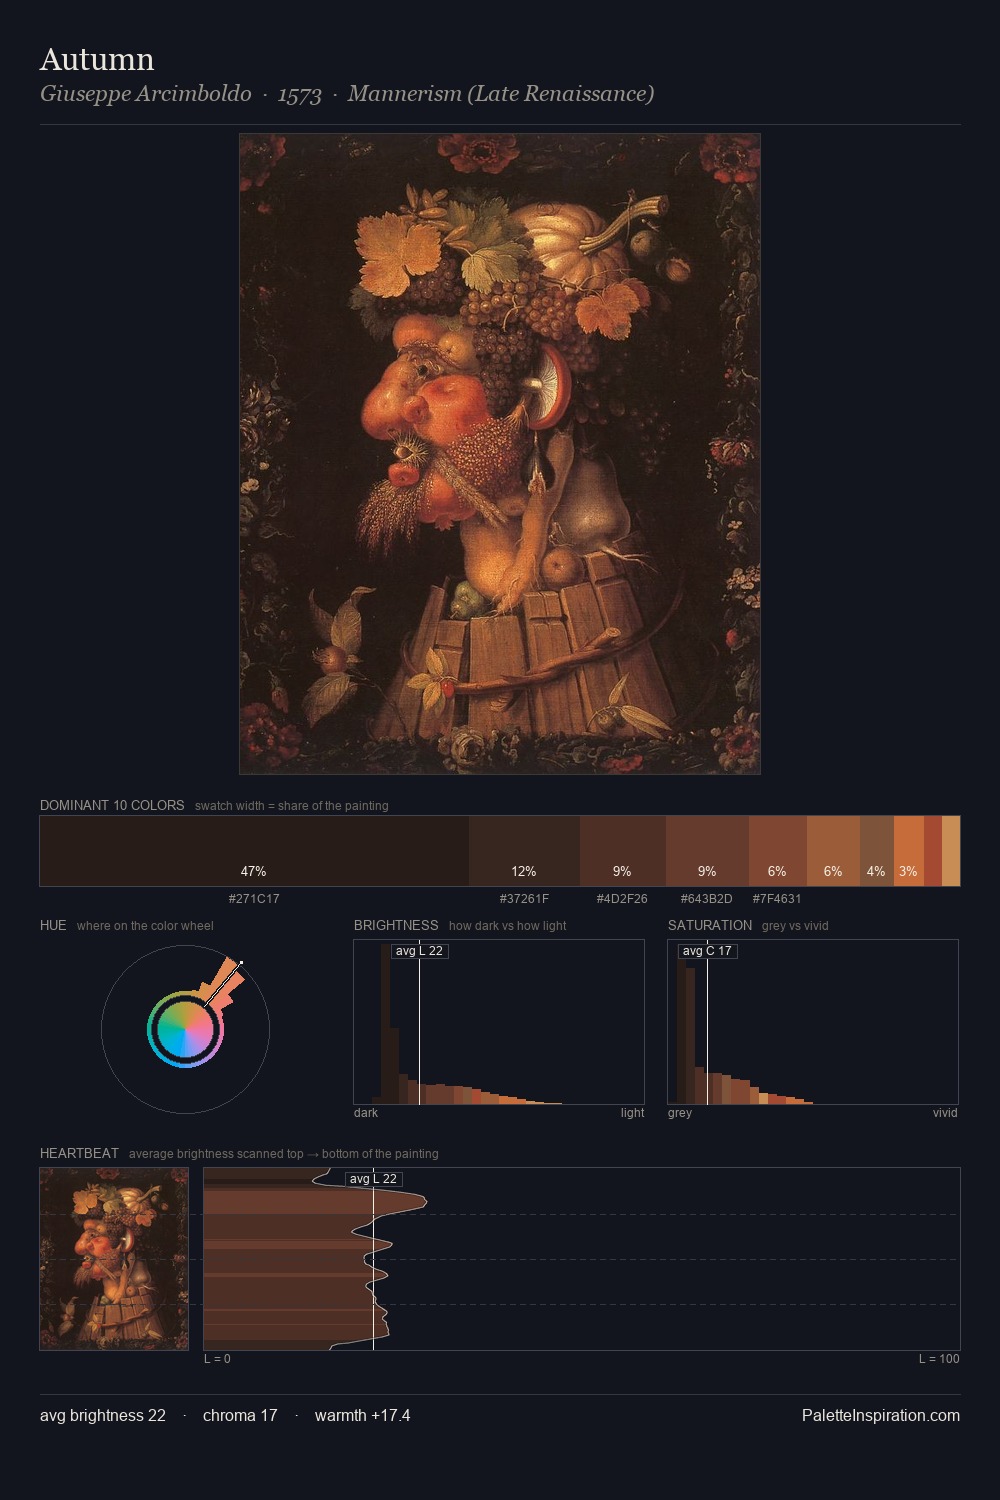This screenshot has width=1000, height=1500.
Task: Click the 'L = 0' axis label
Action: 217,1358
